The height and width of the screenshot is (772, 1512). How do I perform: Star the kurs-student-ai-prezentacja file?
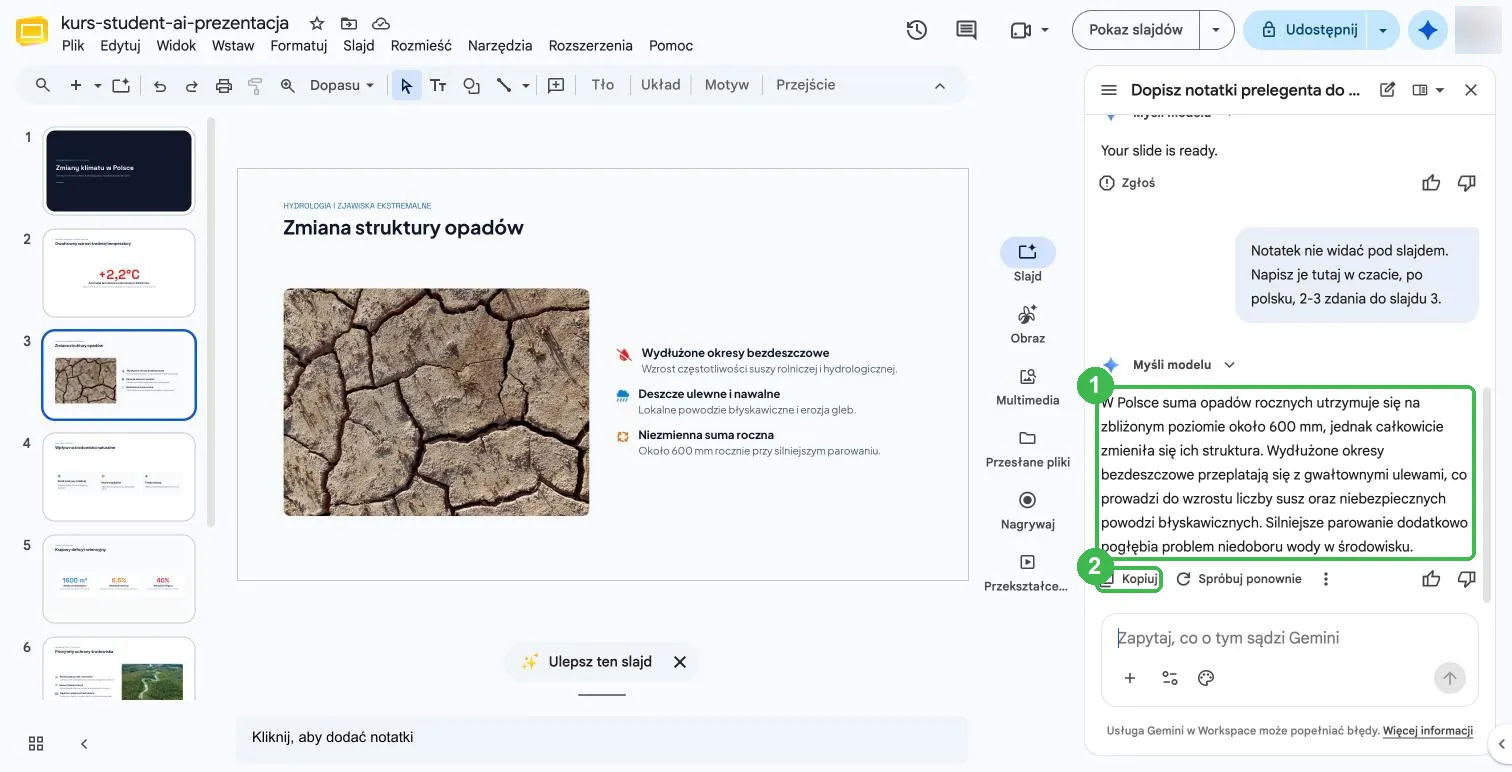tap(316, 23)
